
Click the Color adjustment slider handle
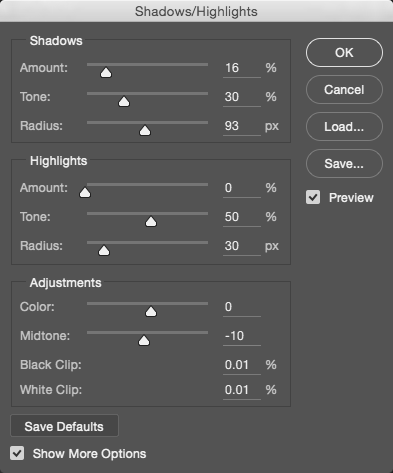pyautogui.click(x=151, y=311)
